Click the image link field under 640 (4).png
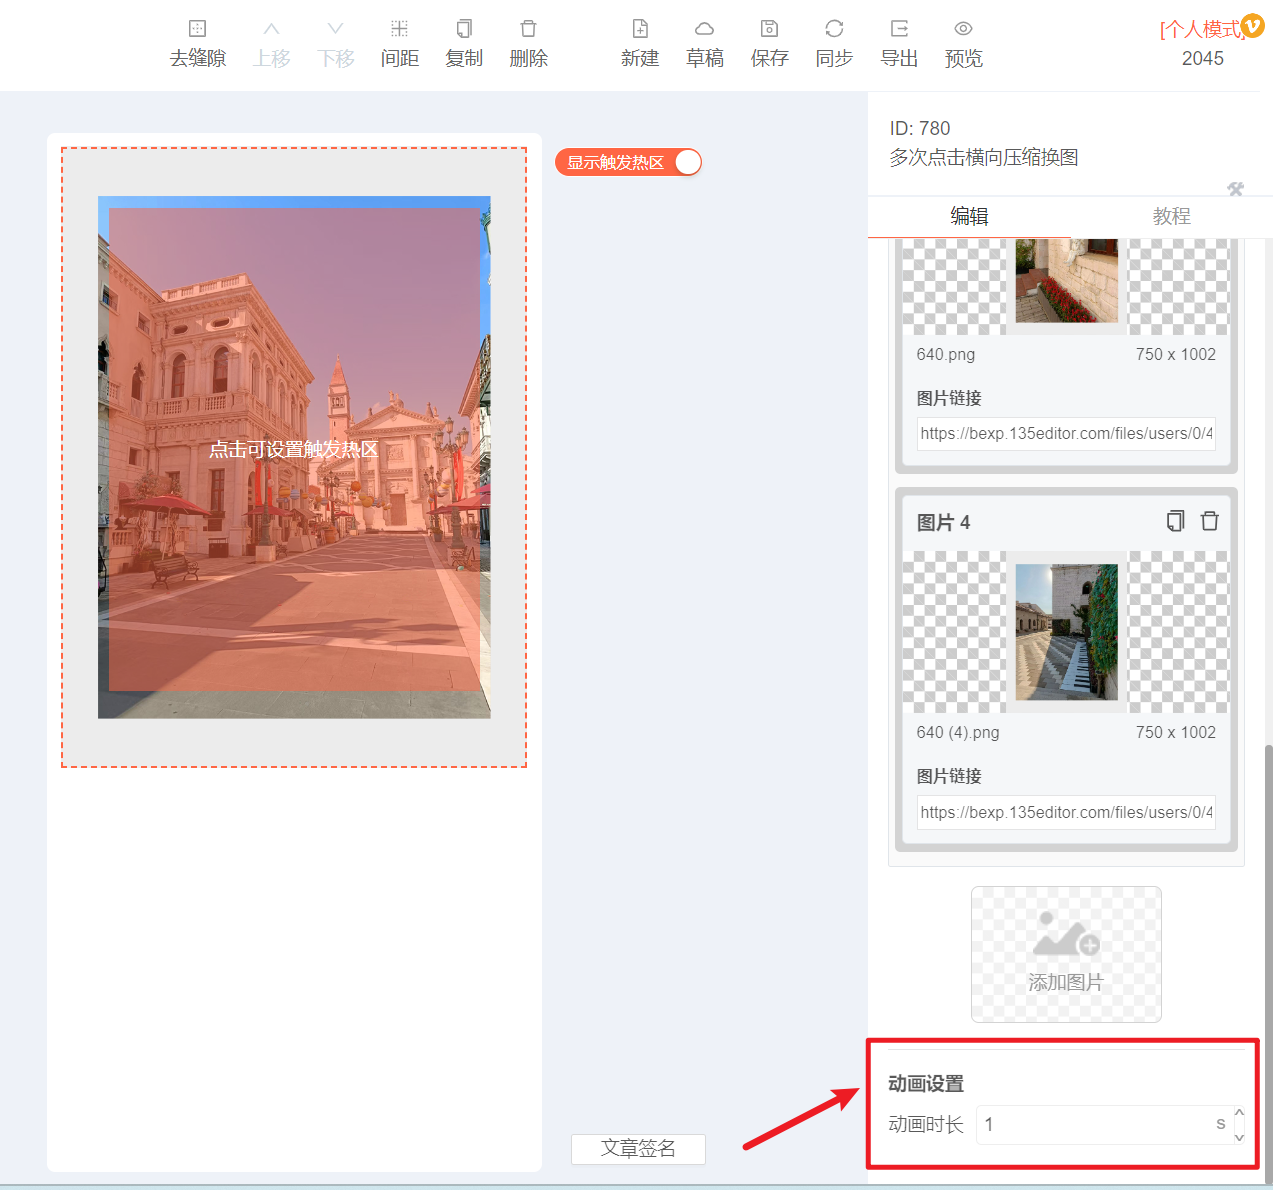This screenshot has width=1273, height=1190. click(x=1066, y=812)
